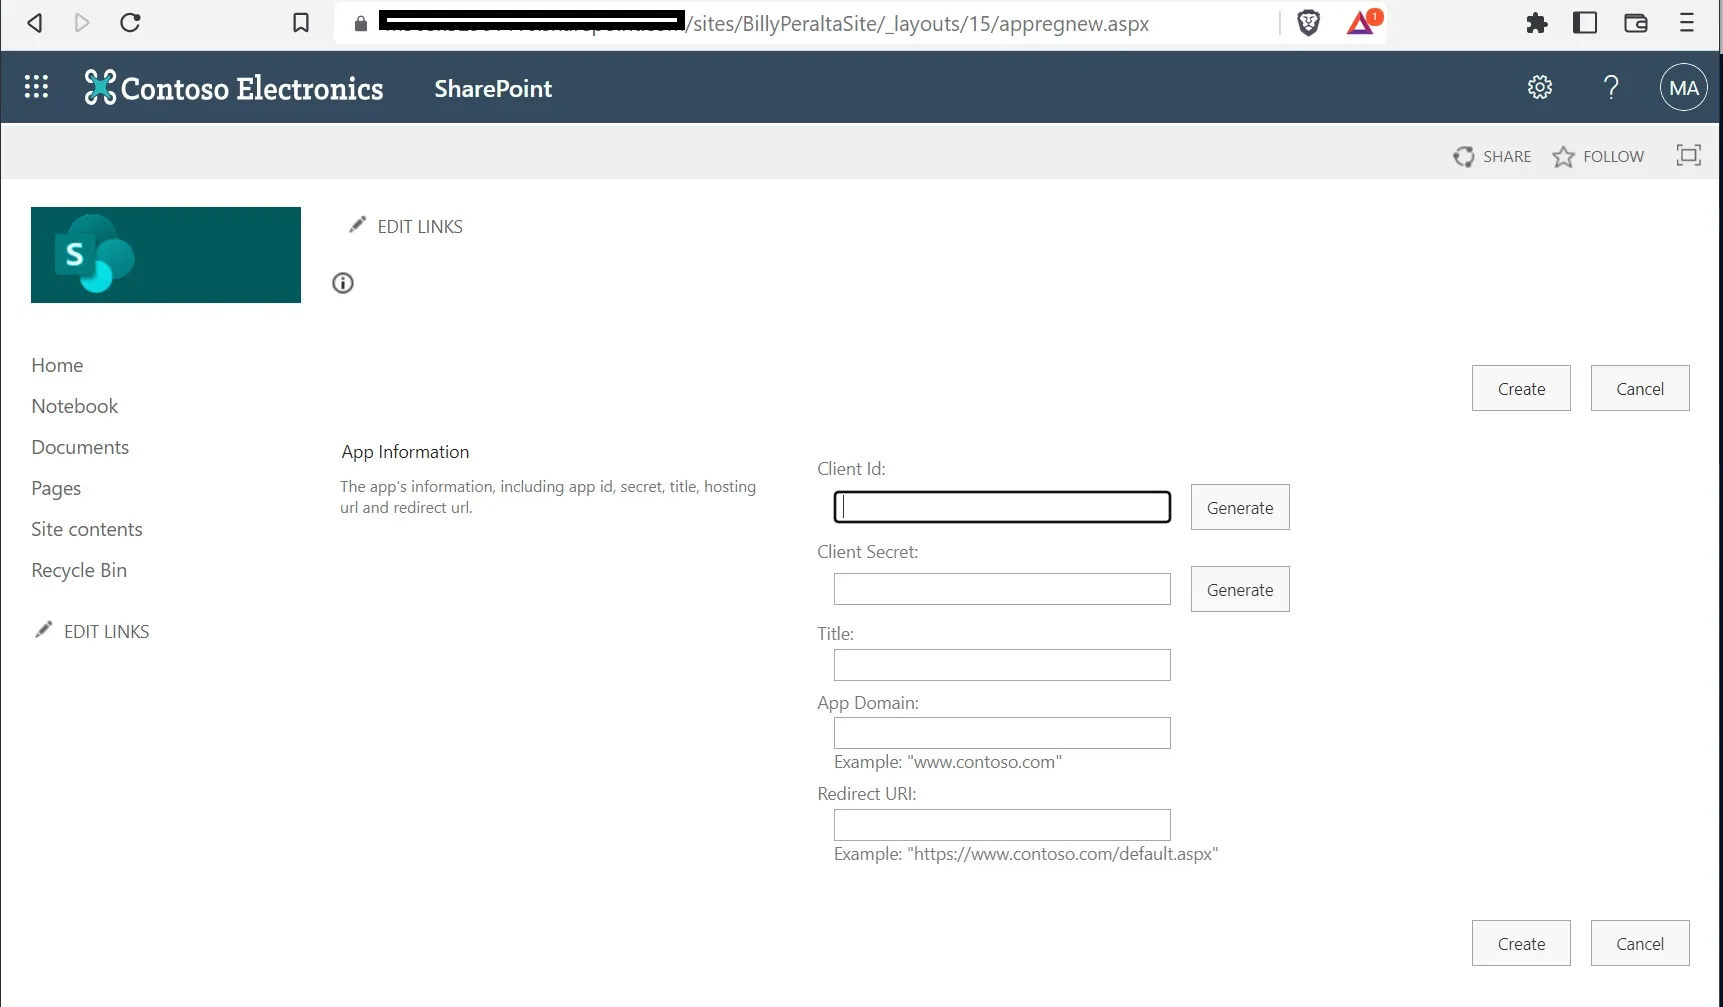Enter focus mode with the expand icon
The width and height of the screenshot is (1723, 1007).
[x=1688, y=155]
